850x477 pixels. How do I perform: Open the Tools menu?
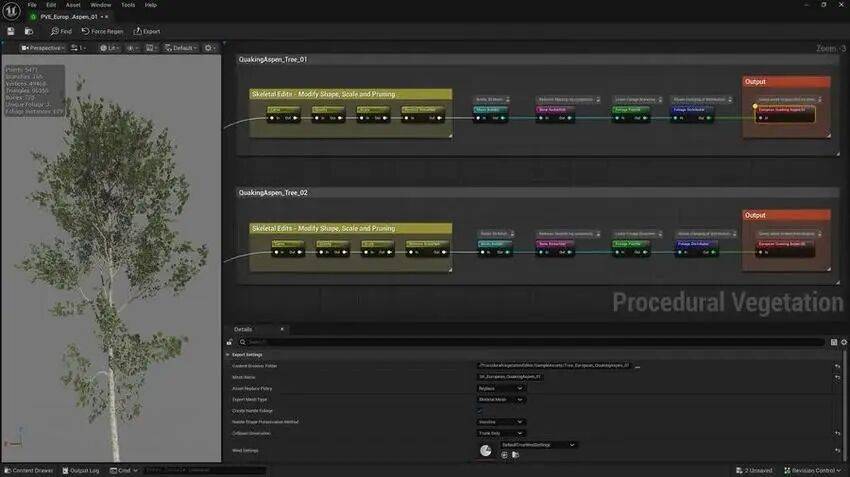click(x=128, y=5)
